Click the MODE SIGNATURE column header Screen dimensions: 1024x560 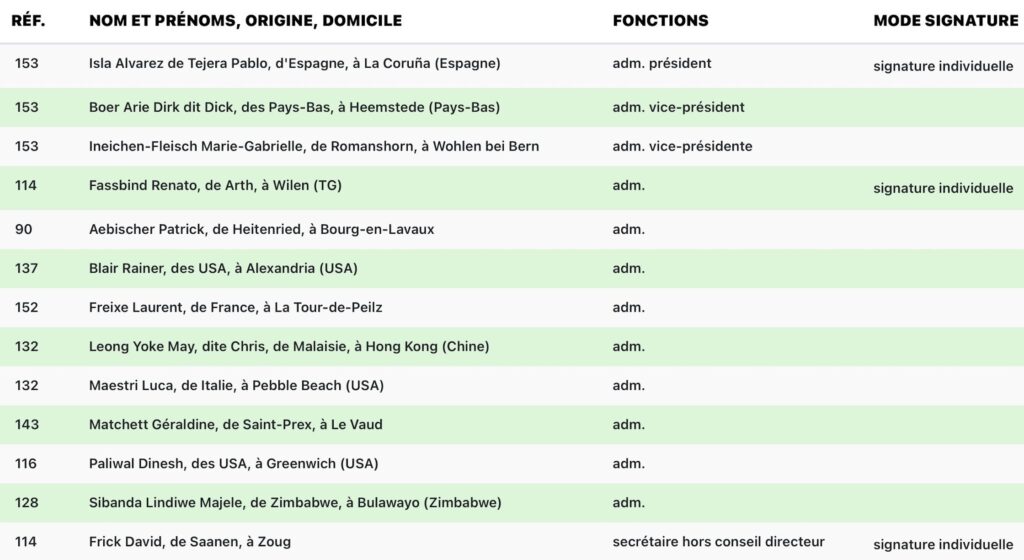(x=945, y=20)
